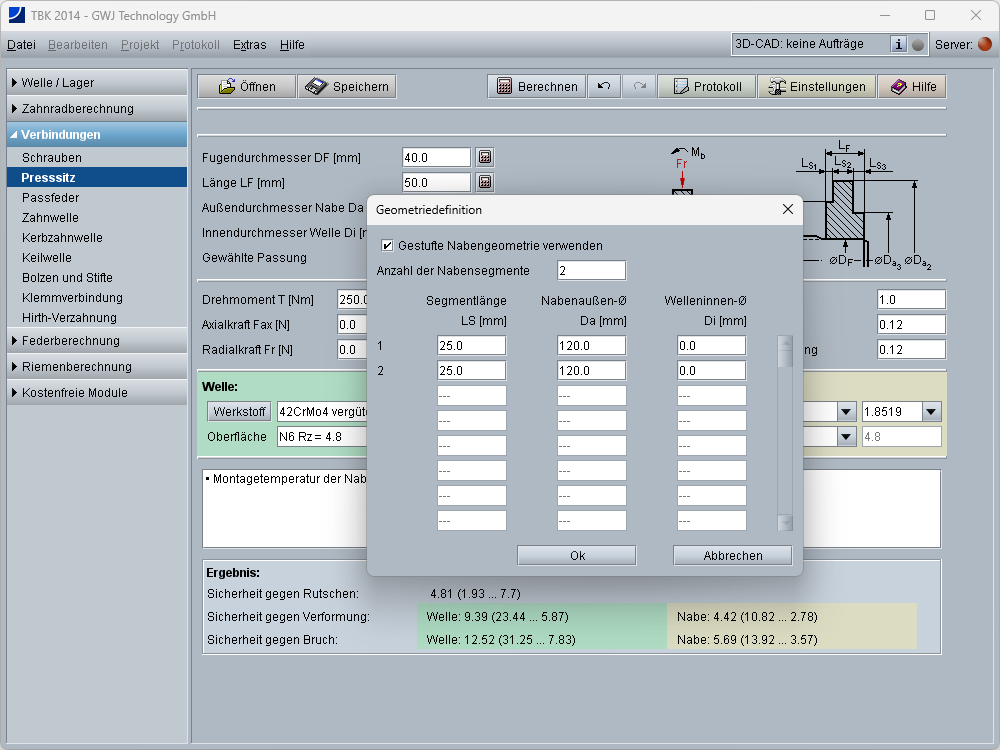Open the dropdown showing 1.8519

point(931,411)
